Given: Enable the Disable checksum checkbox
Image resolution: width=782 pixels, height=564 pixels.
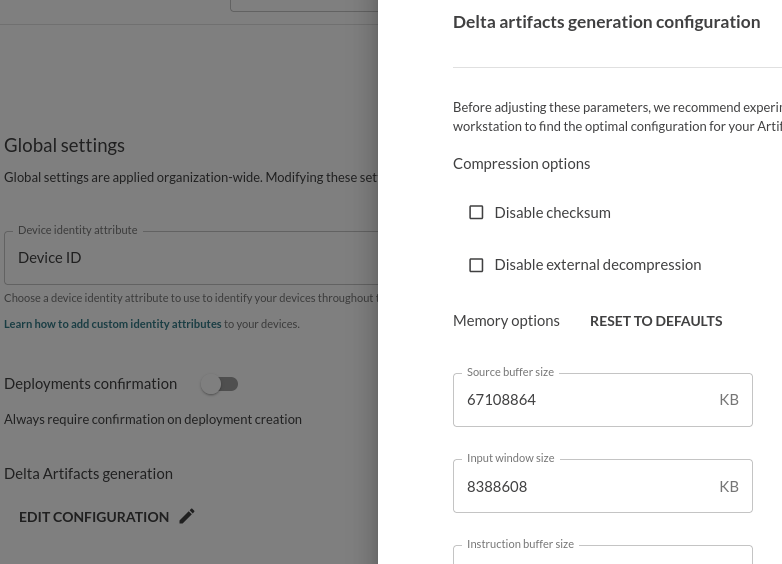Looking at the screenshot, I should tap(476, 212).
